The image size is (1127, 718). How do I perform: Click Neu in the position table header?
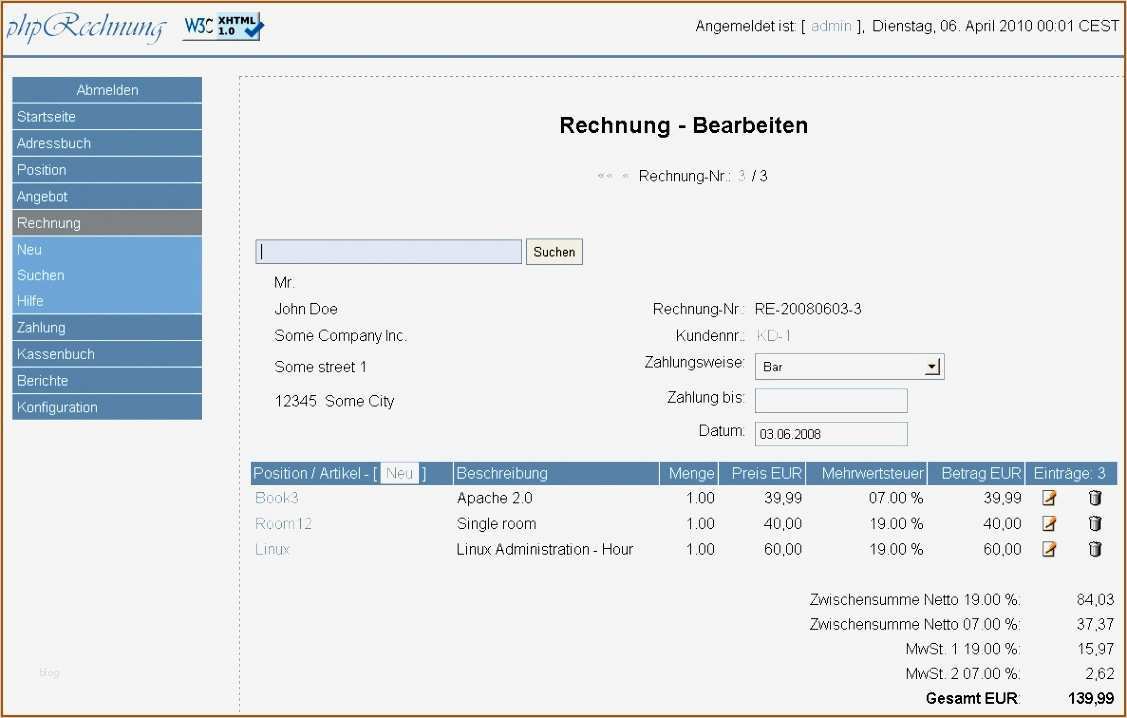[400, 473]
